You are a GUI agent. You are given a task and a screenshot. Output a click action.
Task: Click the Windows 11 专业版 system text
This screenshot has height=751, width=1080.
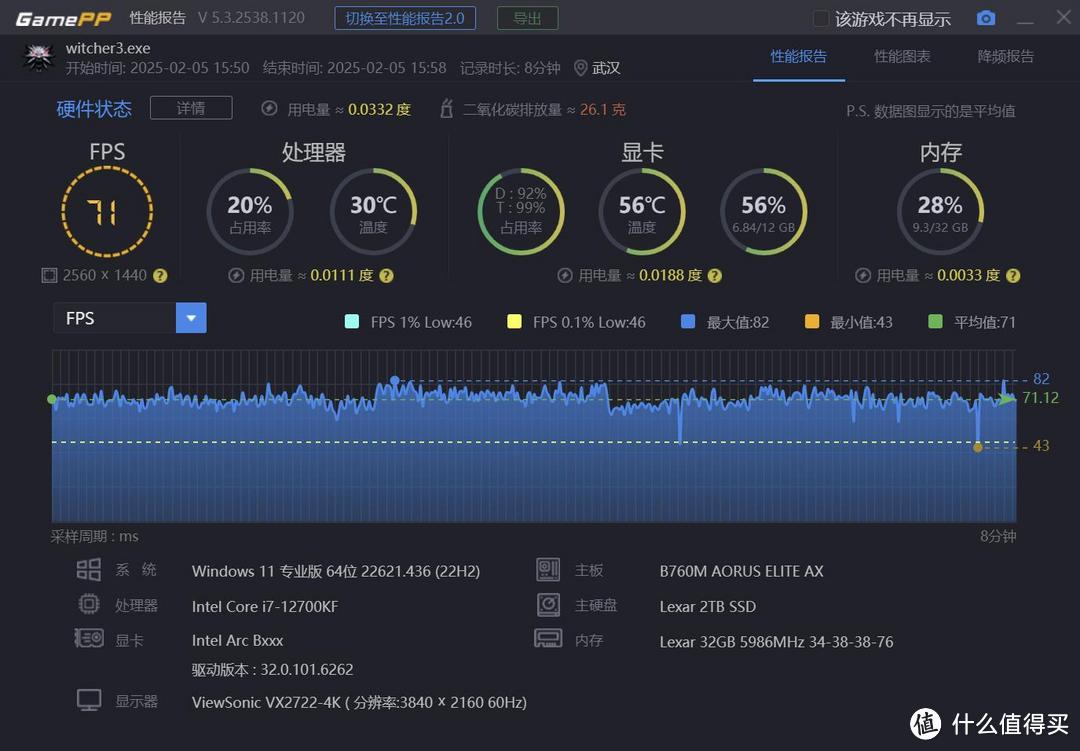click(336, 571)
